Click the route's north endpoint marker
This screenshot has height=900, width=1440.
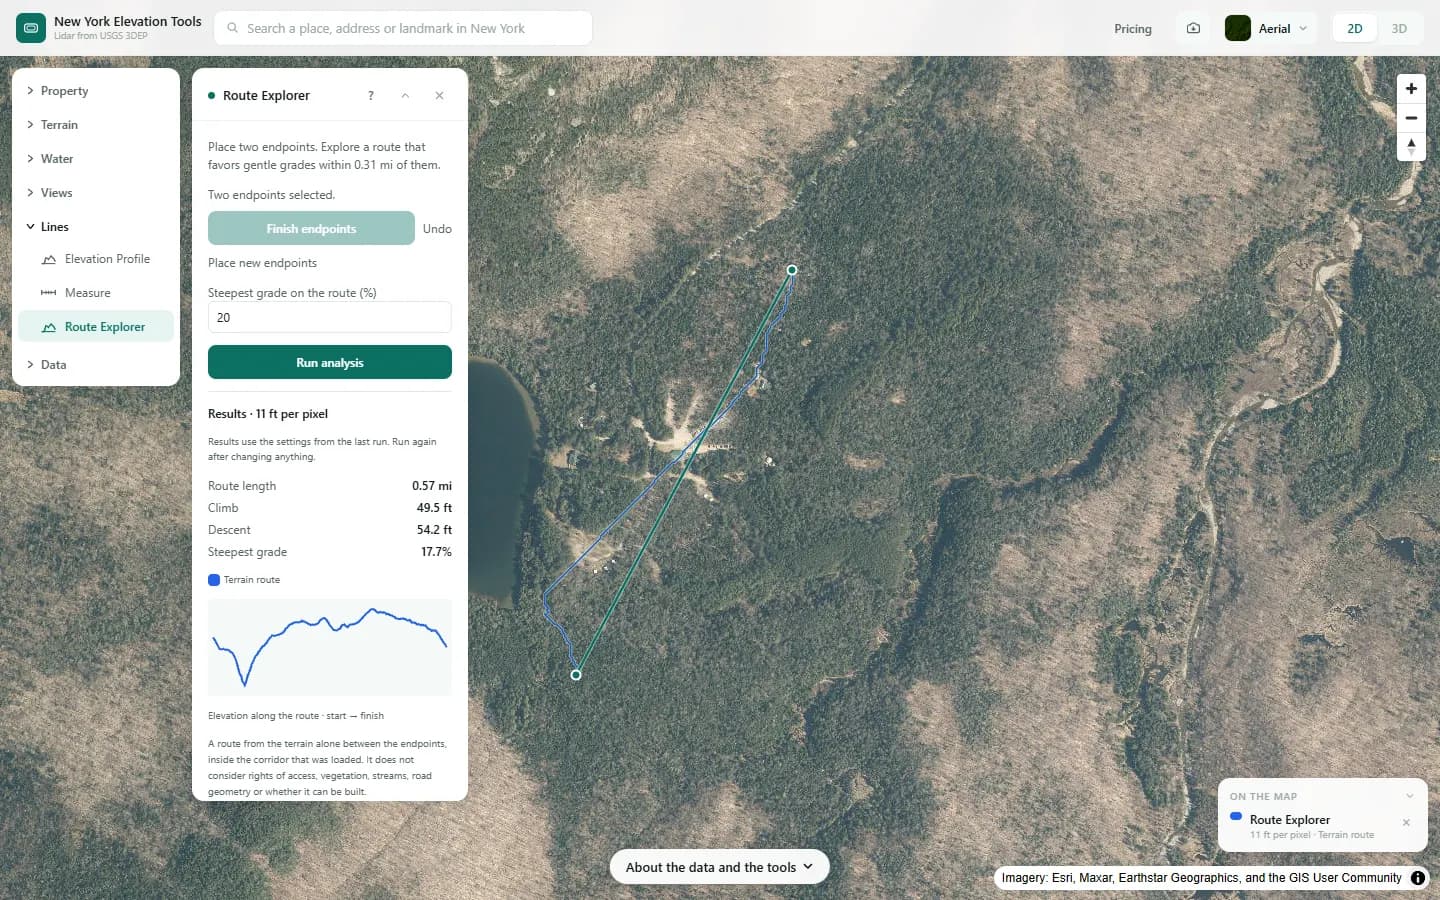coord(792,270)
